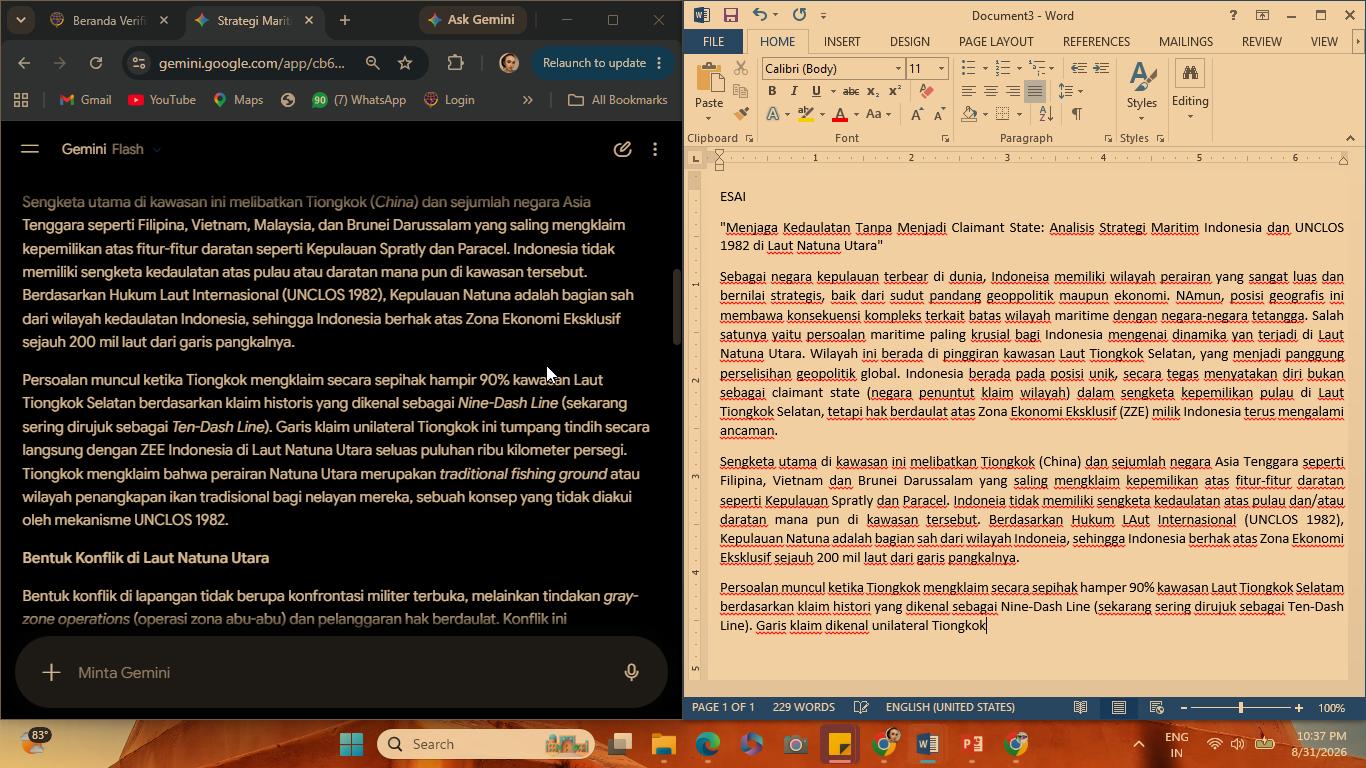Image resolution: width=1366 pixels, height=768 pixels.
Task: Toggle Justify paragraph alignment
Action: [x=1035, y=91]
